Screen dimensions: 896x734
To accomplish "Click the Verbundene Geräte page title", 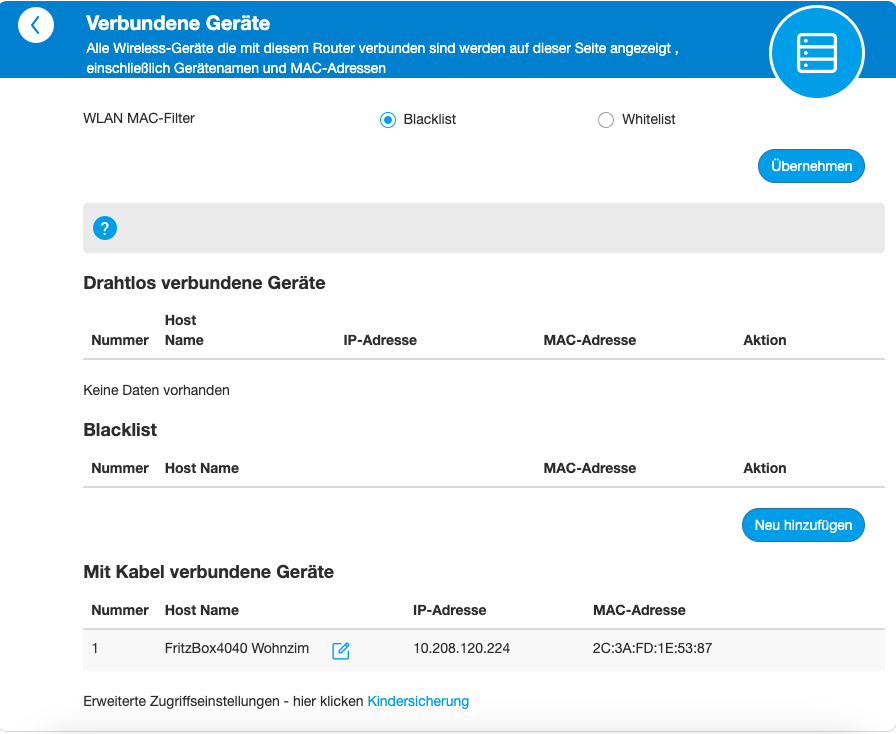I will click(x=178, y=23).
